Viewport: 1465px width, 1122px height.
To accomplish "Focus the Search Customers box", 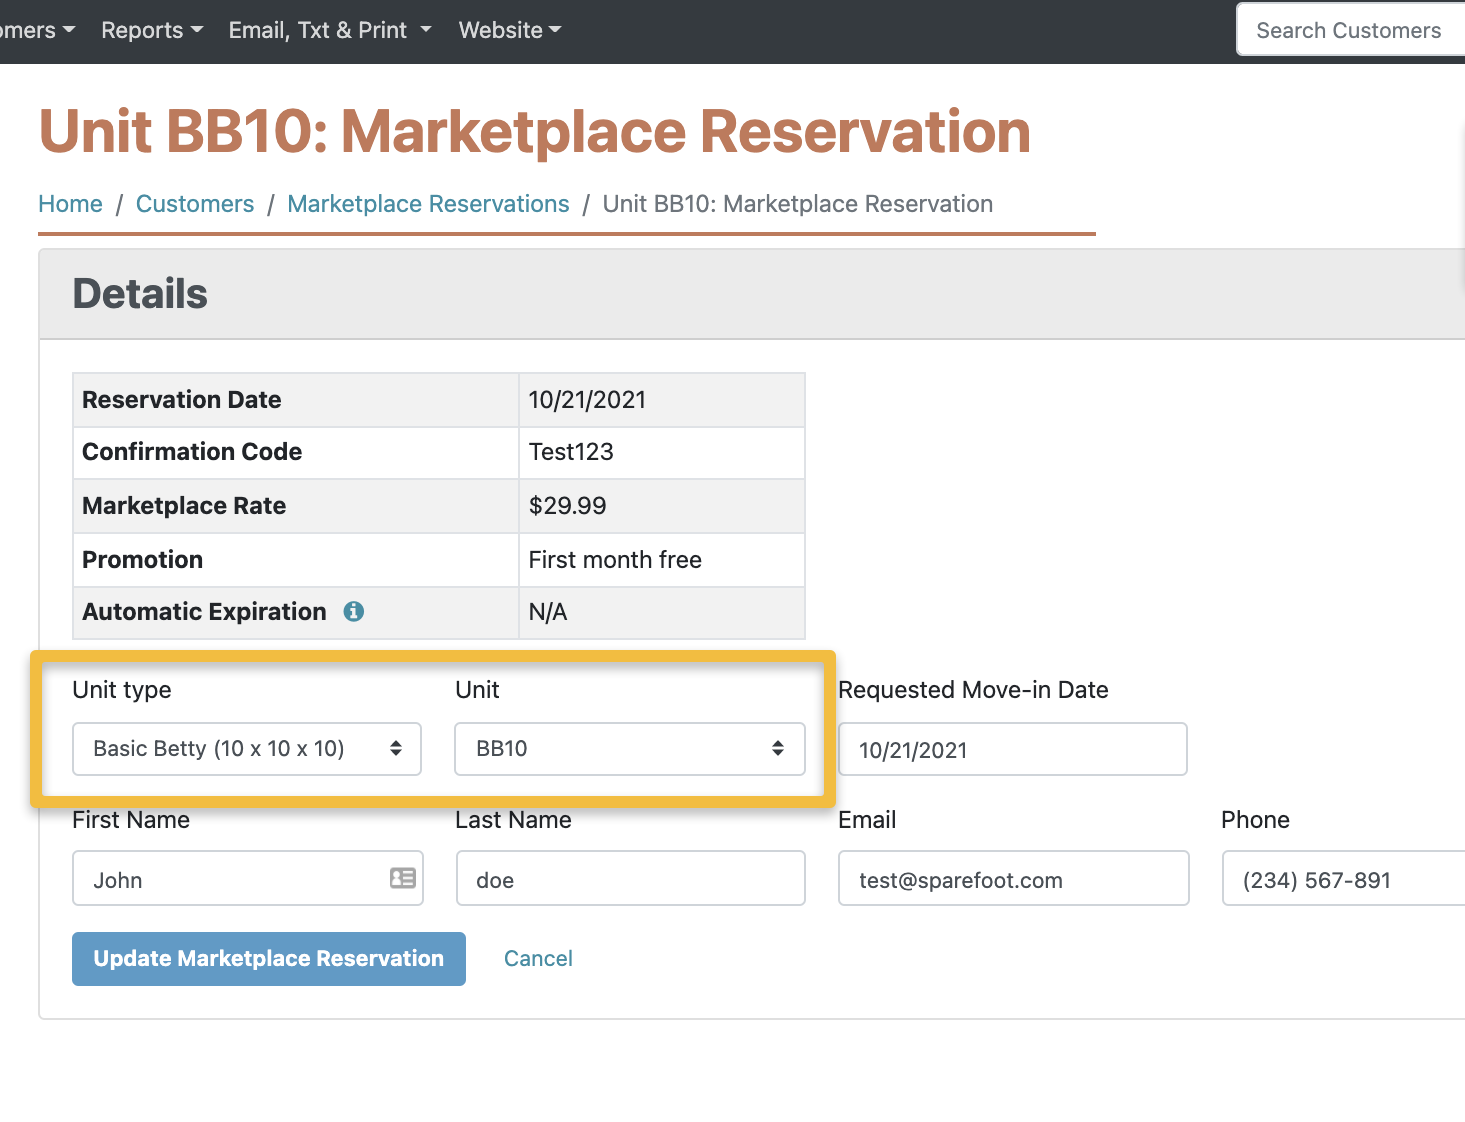I will click(x=1351, y=30).
